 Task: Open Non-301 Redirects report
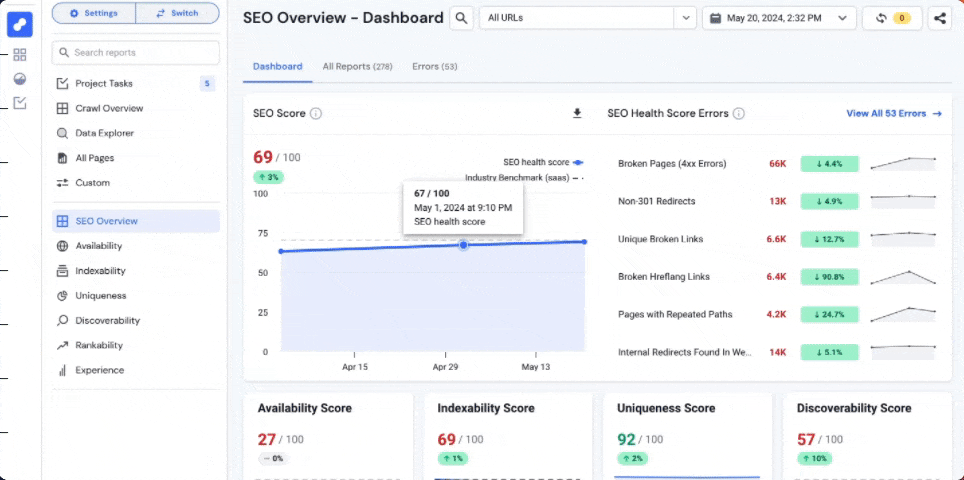coord(657,201)
